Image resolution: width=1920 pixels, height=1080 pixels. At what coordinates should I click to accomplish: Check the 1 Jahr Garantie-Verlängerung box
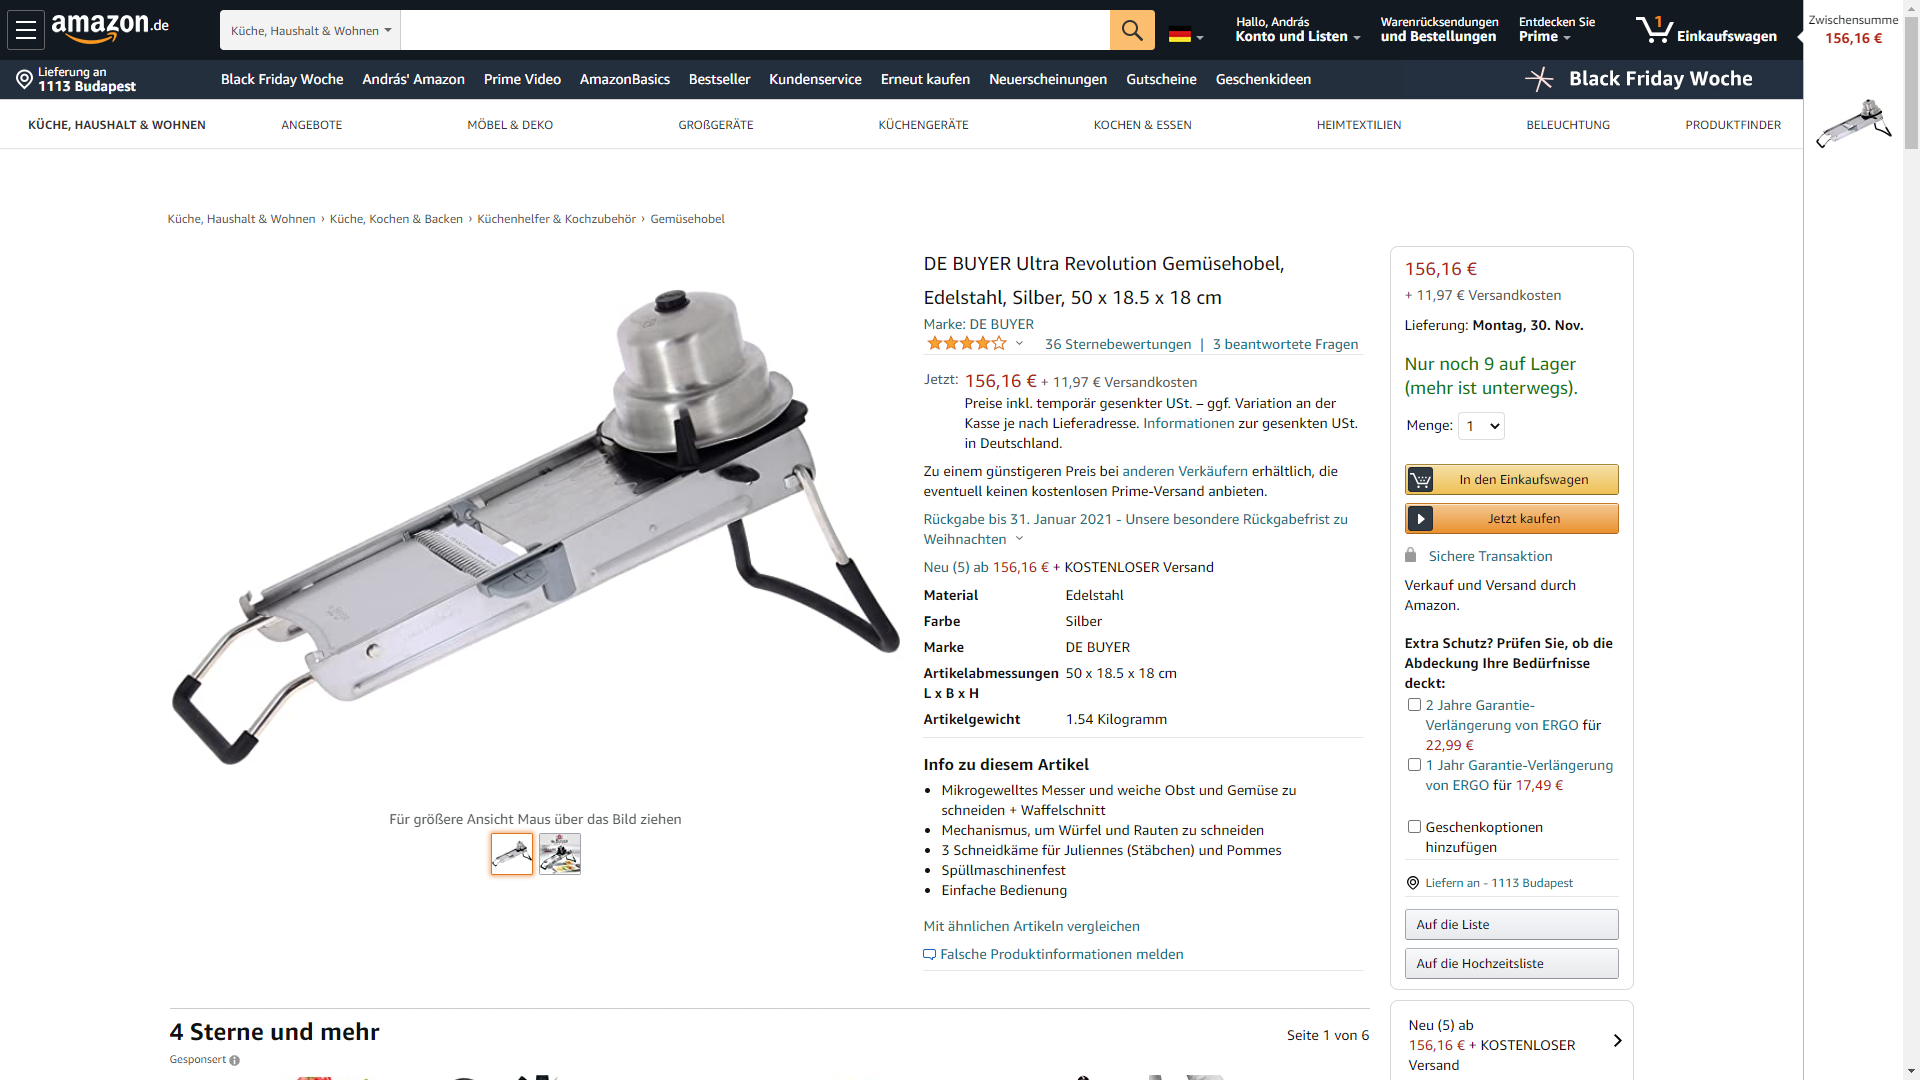tap(1414, 765)
